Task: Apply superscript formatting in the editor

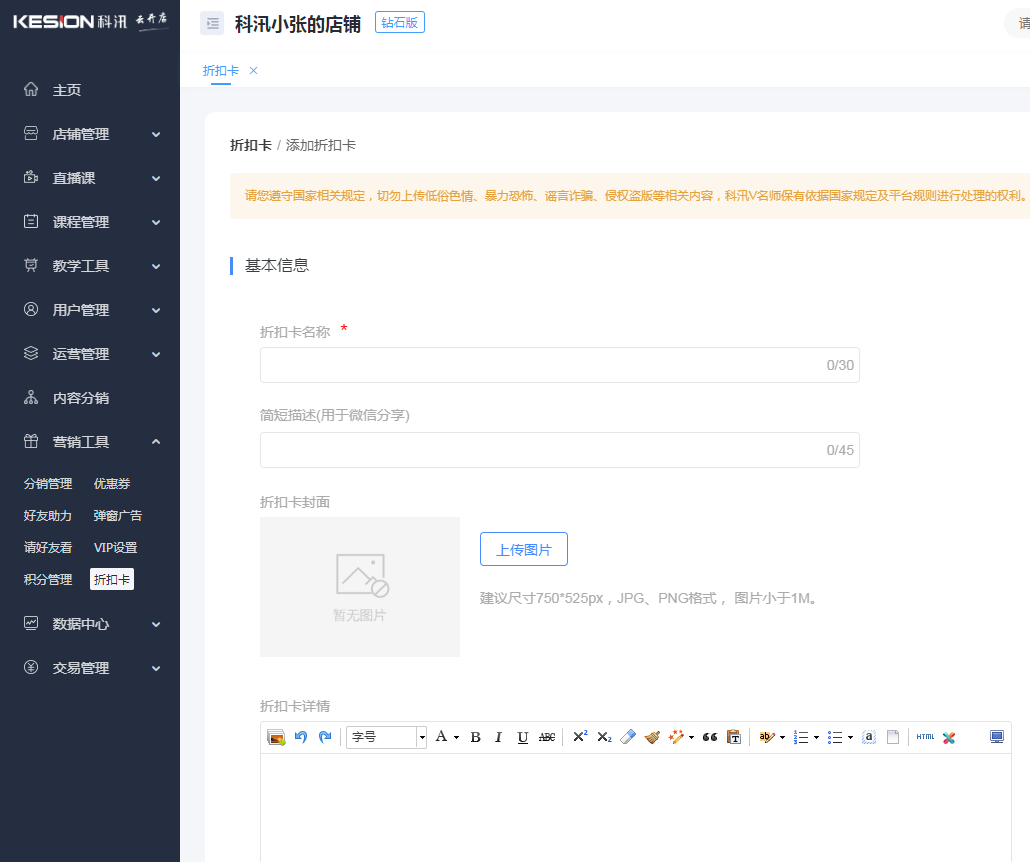Action: click(578, 737)
